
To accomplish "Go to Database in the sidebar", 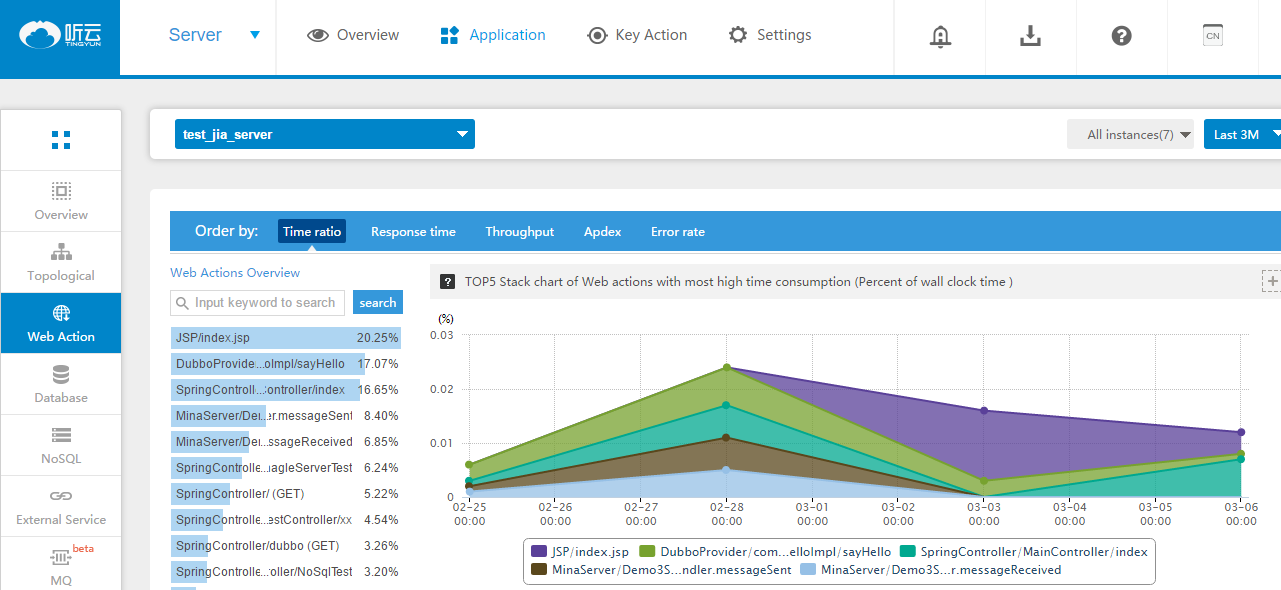I will tap(61, 384).
